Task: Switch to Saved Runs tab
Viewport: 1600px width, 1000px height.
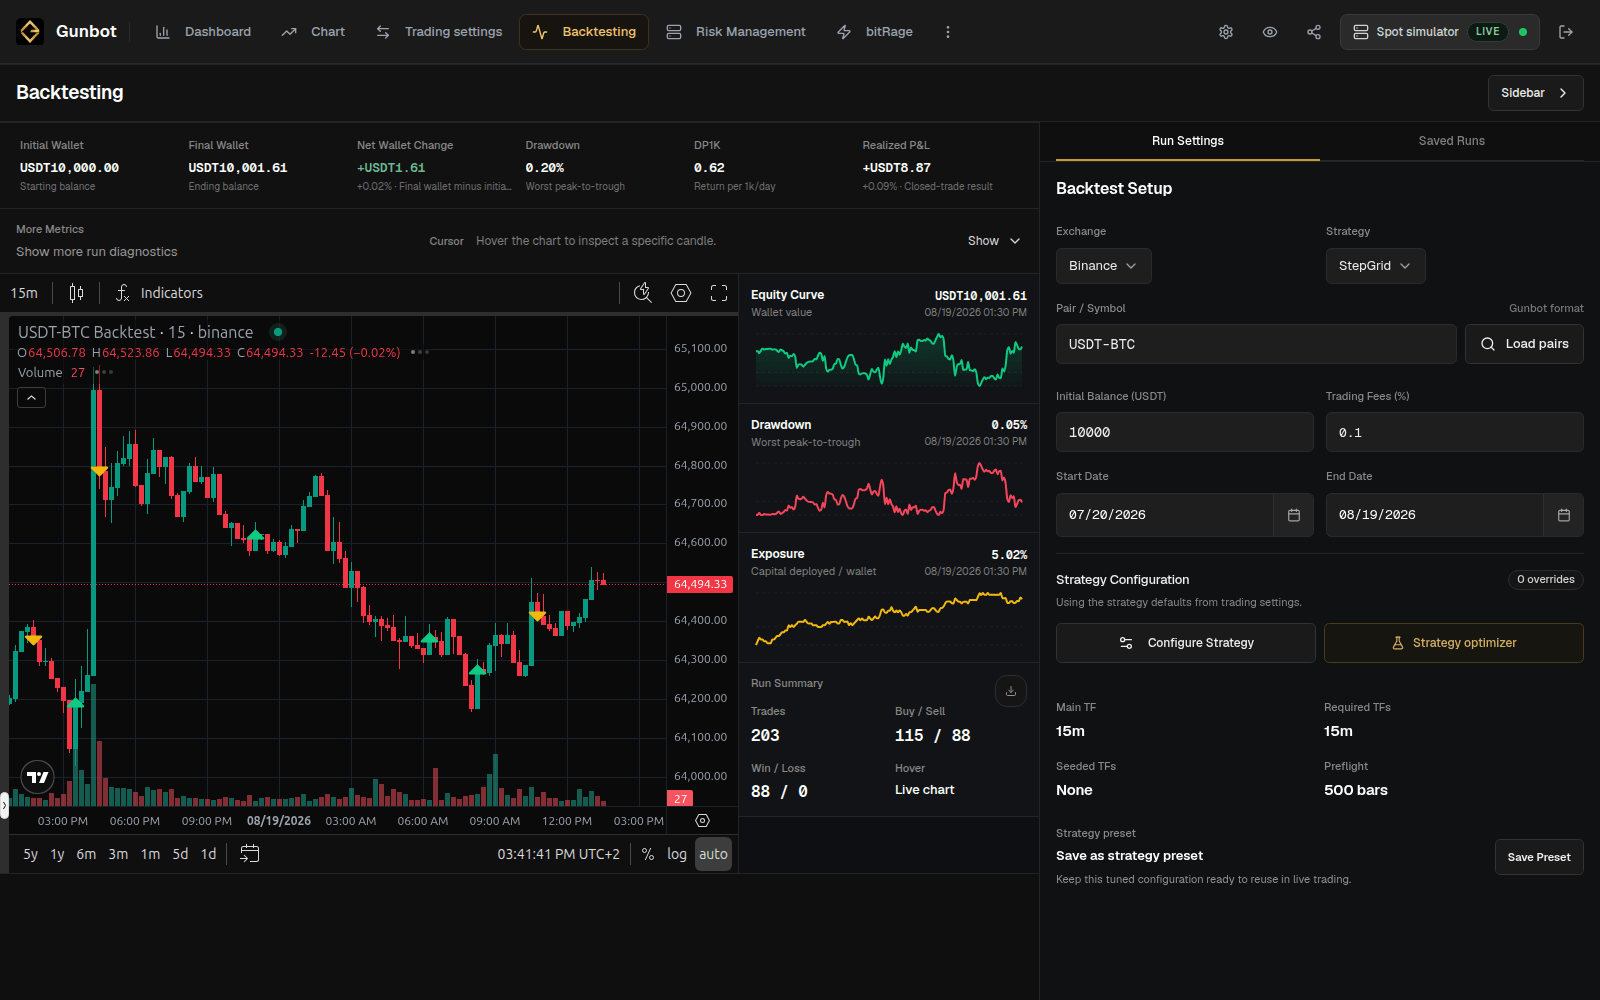Action: point(1452,141)
